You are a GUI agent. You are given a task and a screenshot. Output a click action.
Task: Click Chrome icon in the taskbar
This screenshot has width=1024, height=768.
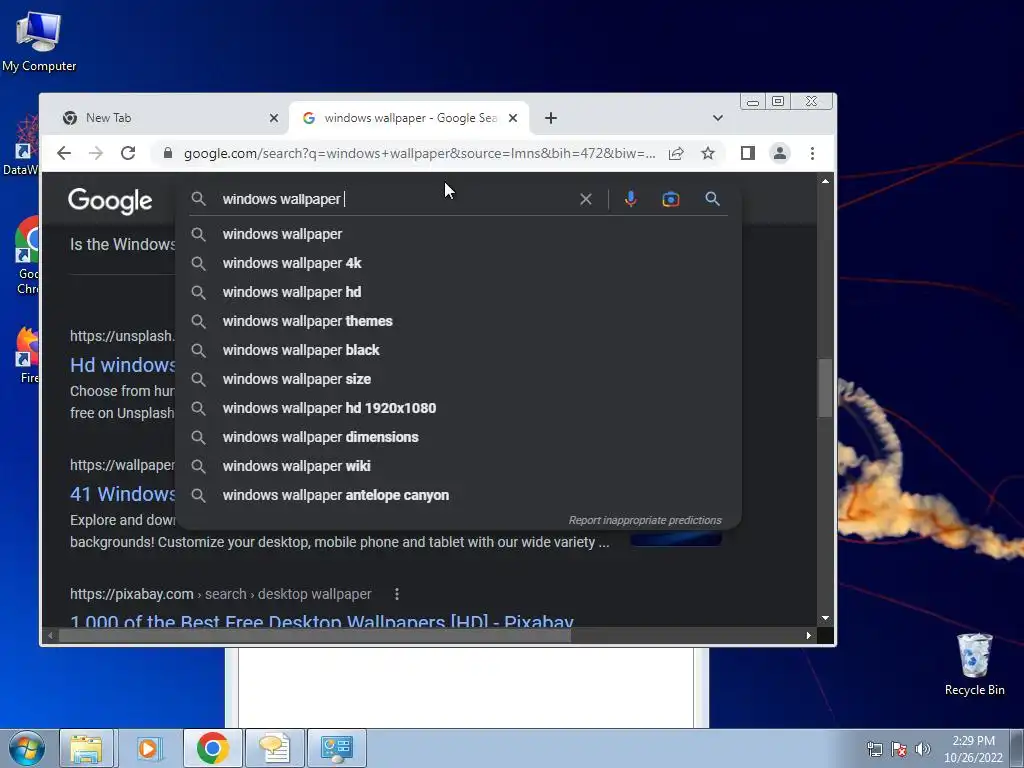[212, 748]
